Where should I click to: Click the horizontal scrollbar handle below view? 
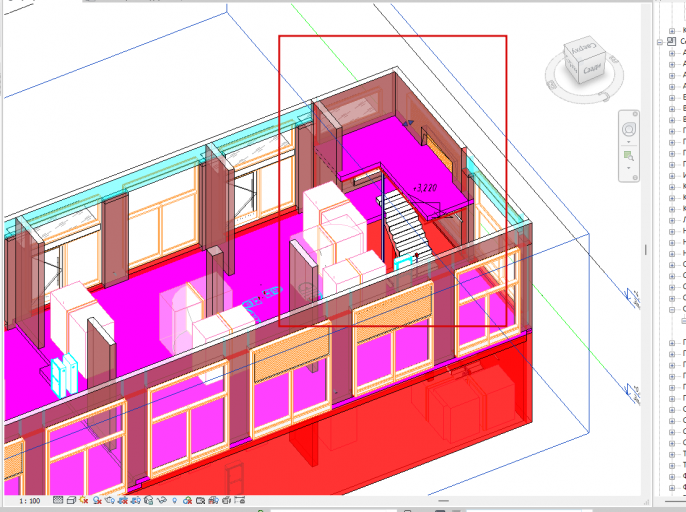pos(443,501)
